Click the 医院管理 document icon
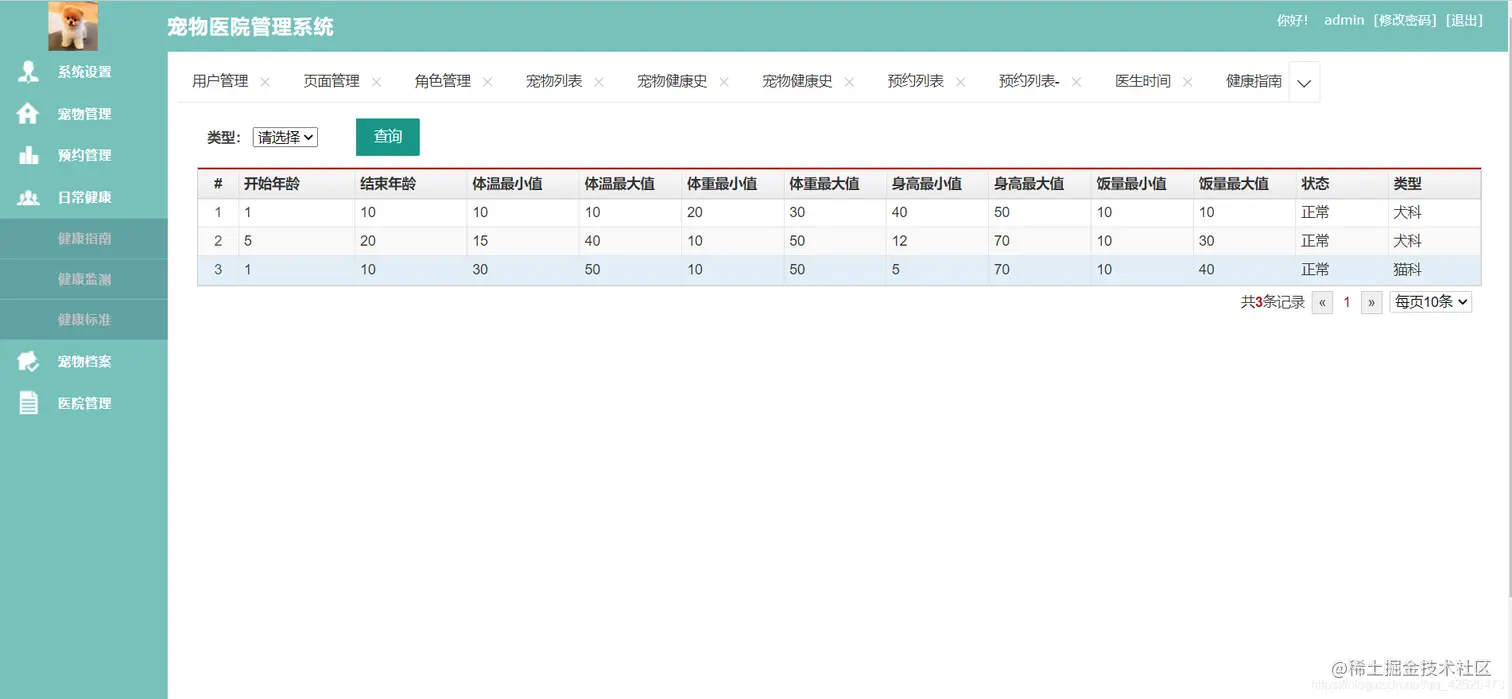 click(x=29, y=403)
